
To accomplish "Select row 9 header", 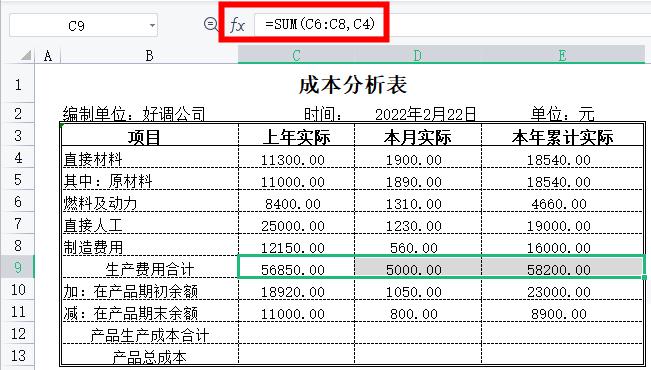I will [17, 267].
